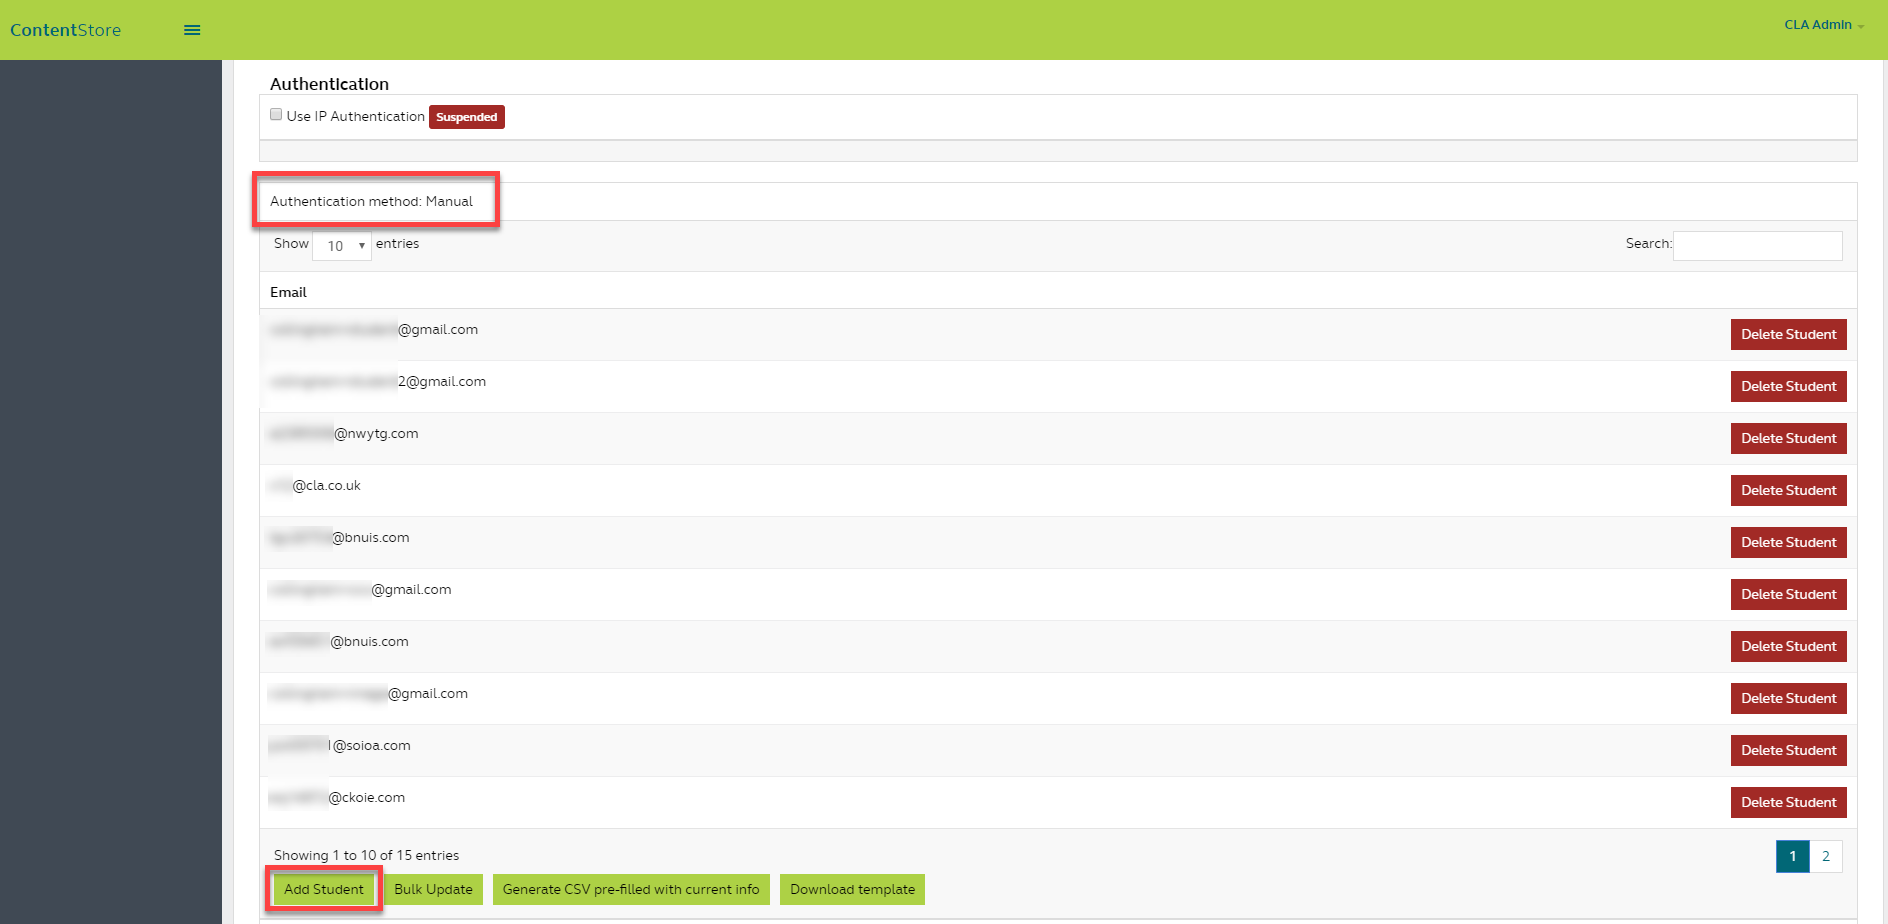The image size is (1888, 924).
Task: Click the Bulk Update button
Action: click(433, 889)
